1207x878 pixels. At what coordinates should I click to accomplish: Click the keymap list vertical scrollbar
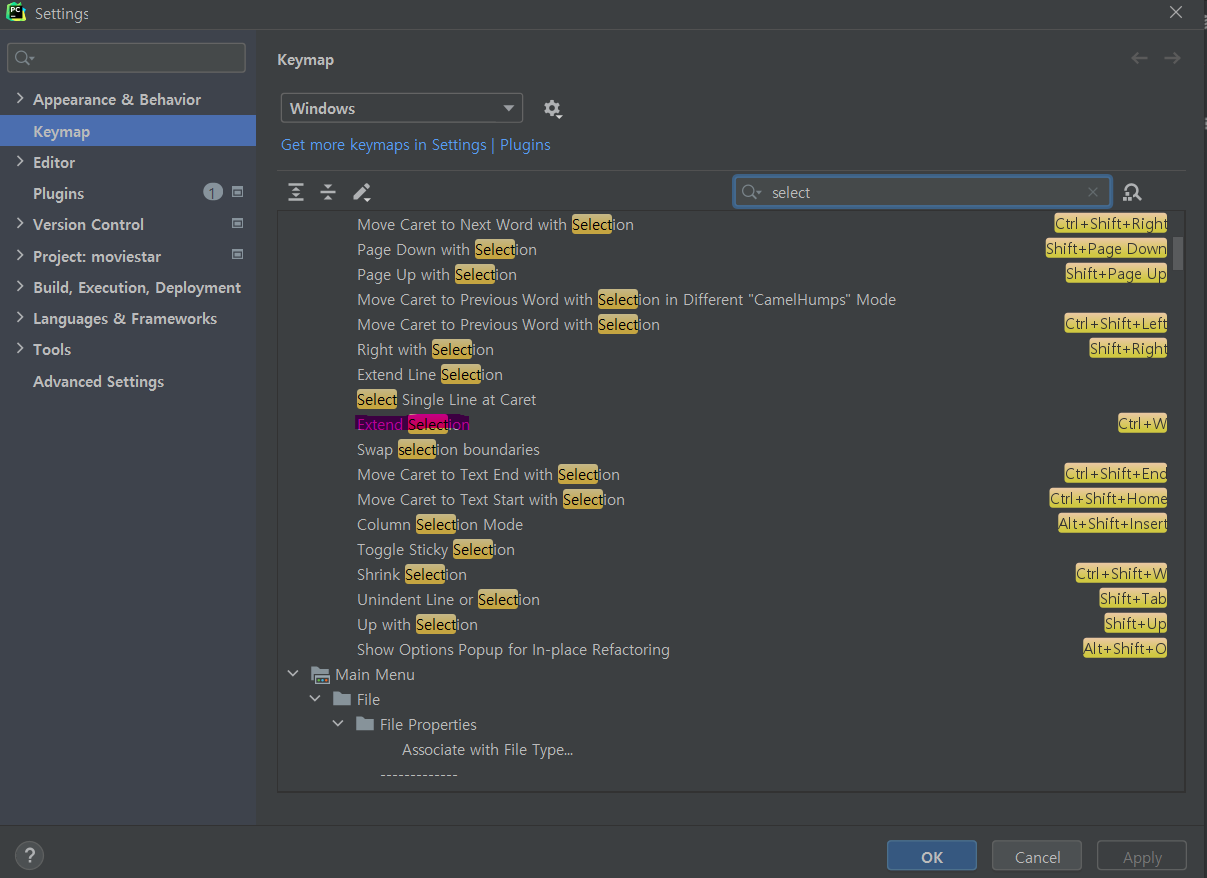click(1178, 252)
